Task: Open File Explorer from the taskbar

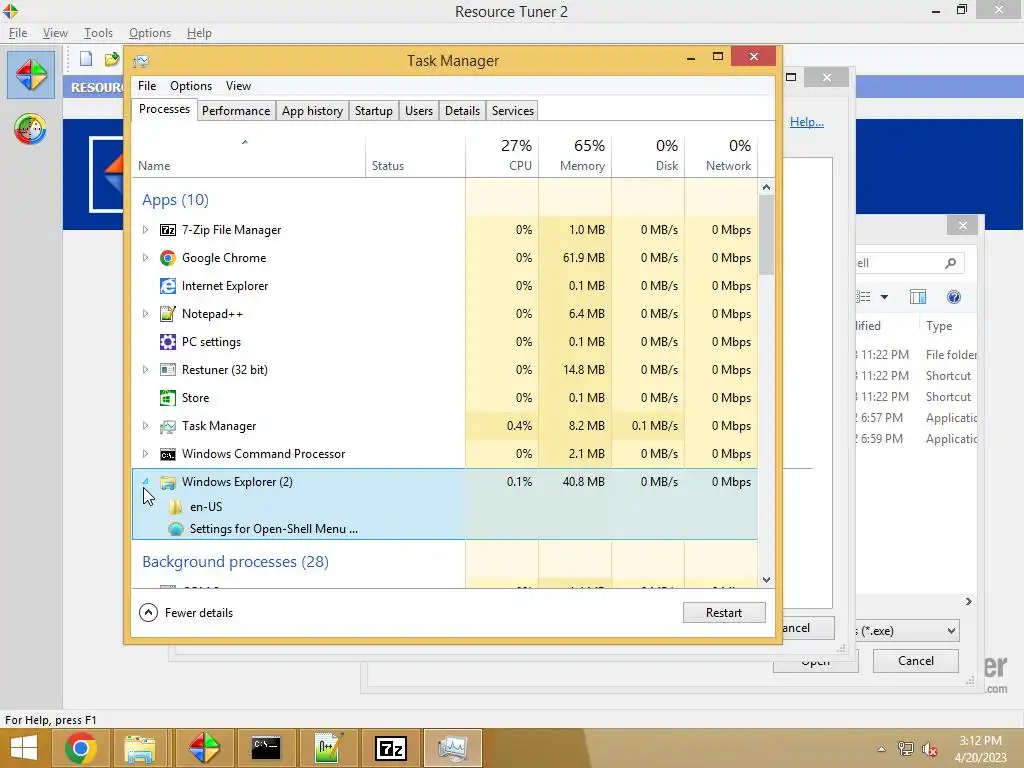Action: pos(140,748)
